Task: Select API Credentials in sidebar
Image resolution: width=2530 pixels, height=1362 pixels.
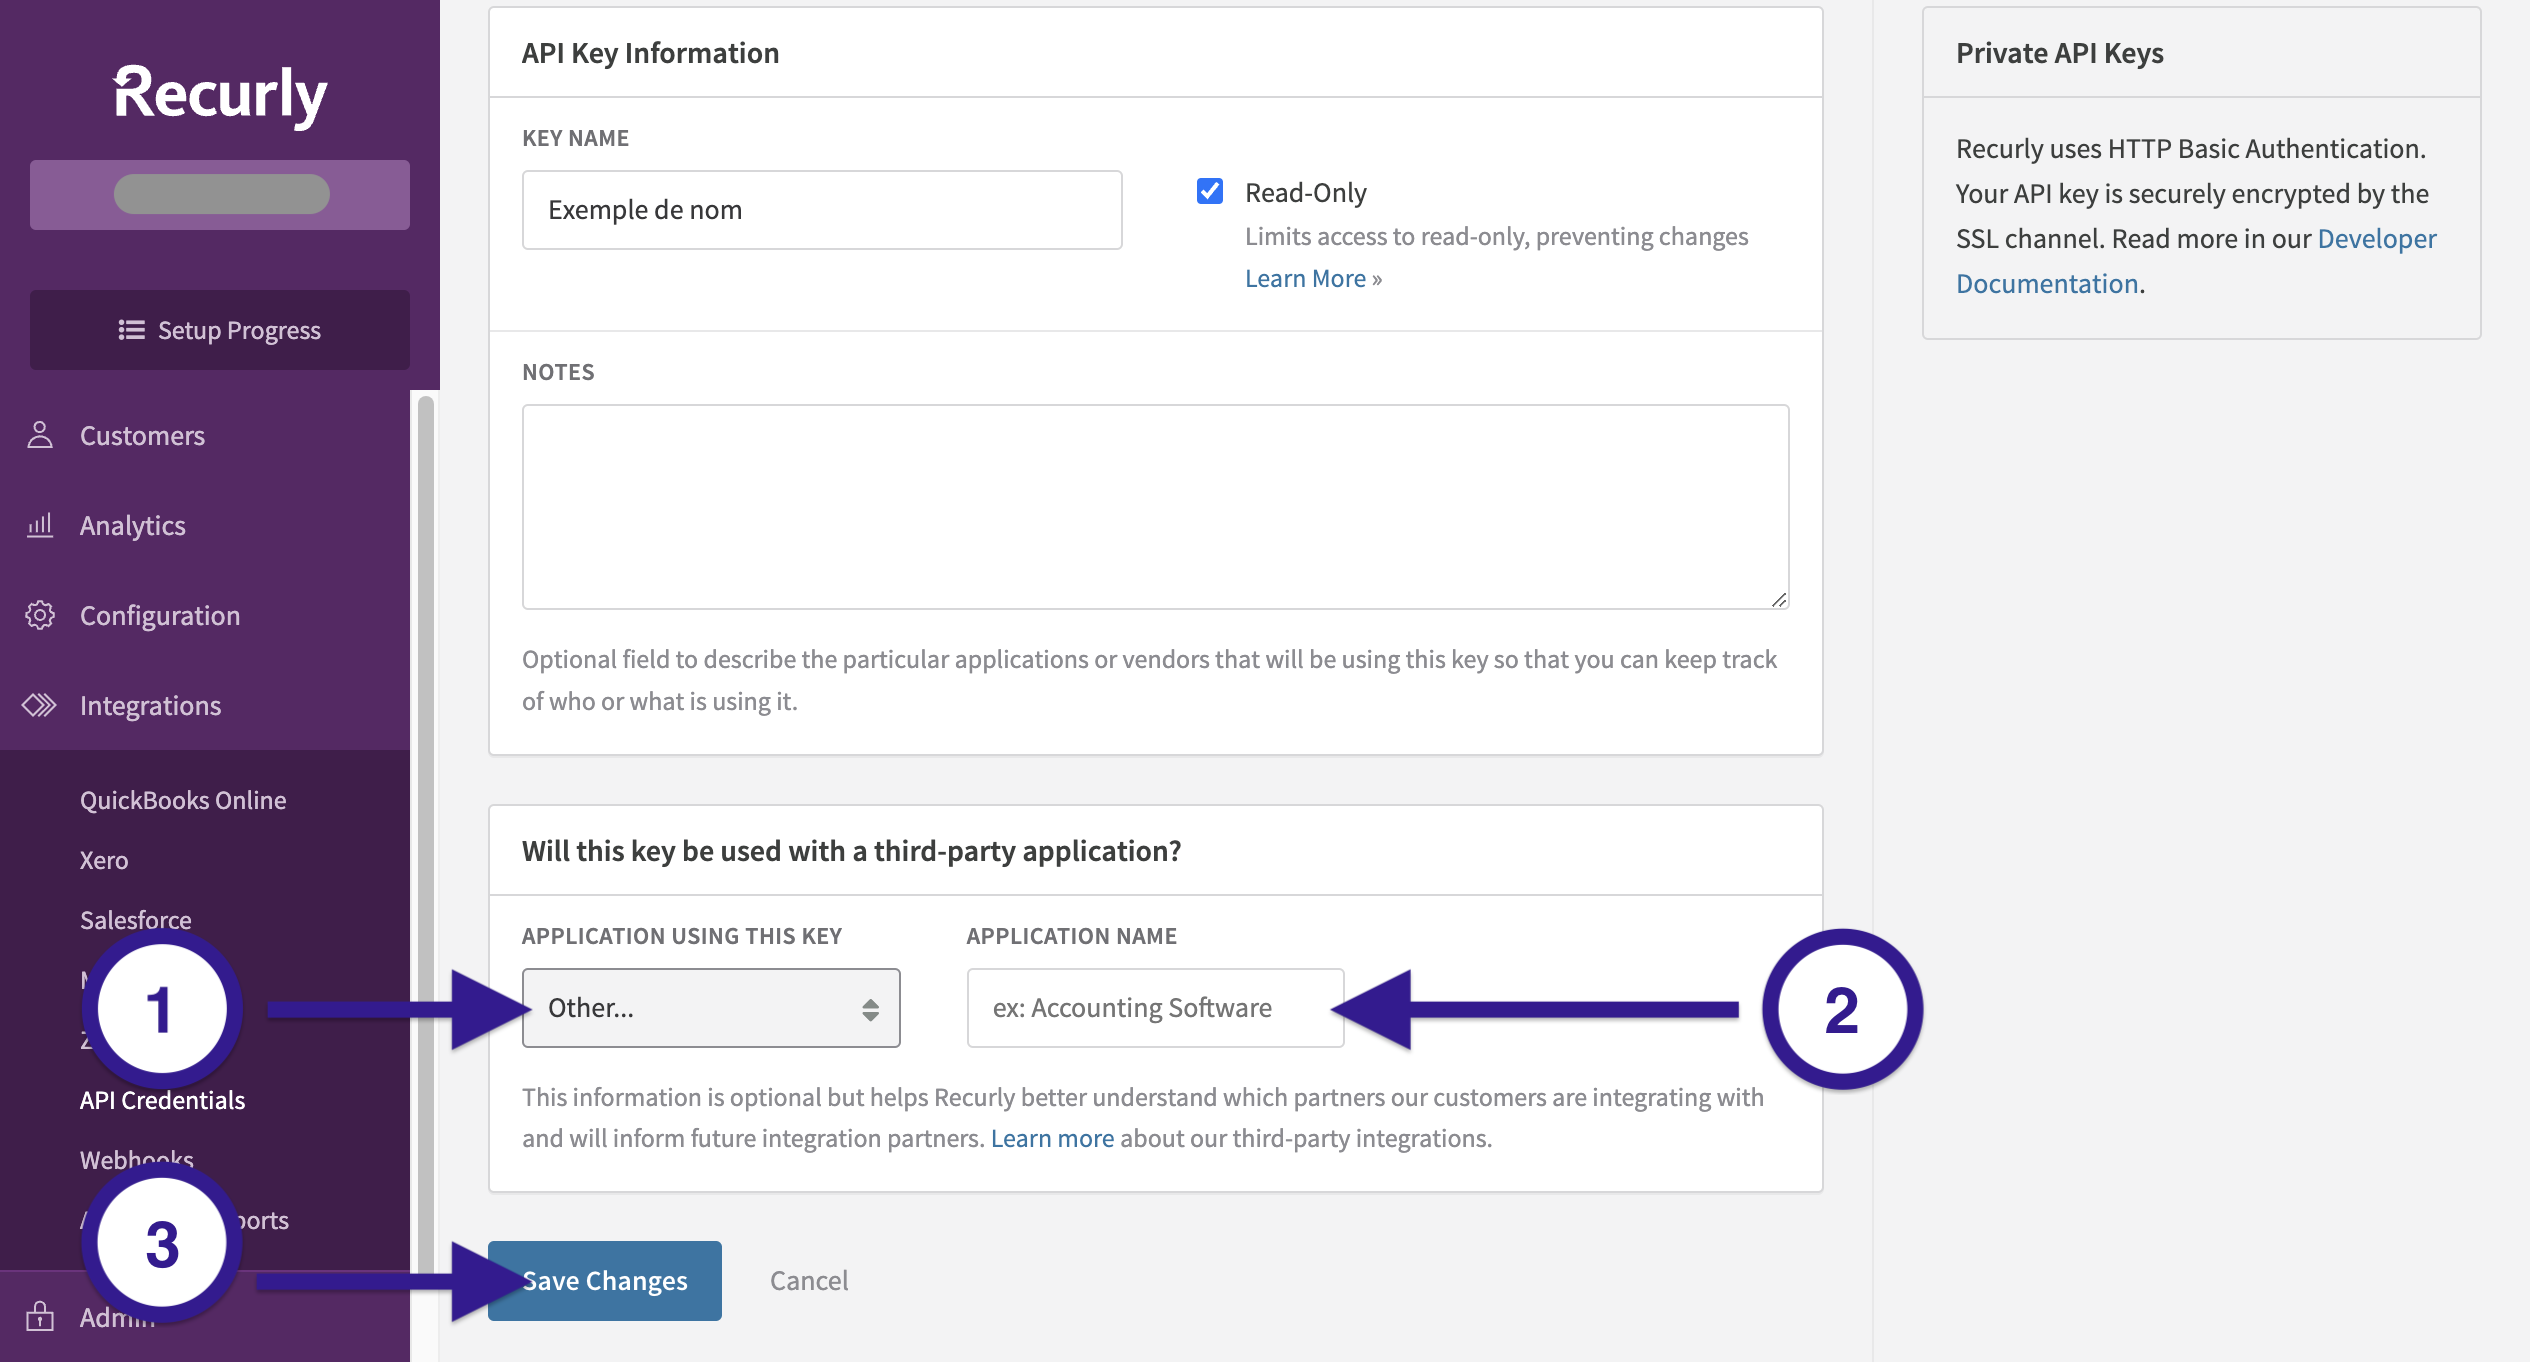Action: (162, 1100)
